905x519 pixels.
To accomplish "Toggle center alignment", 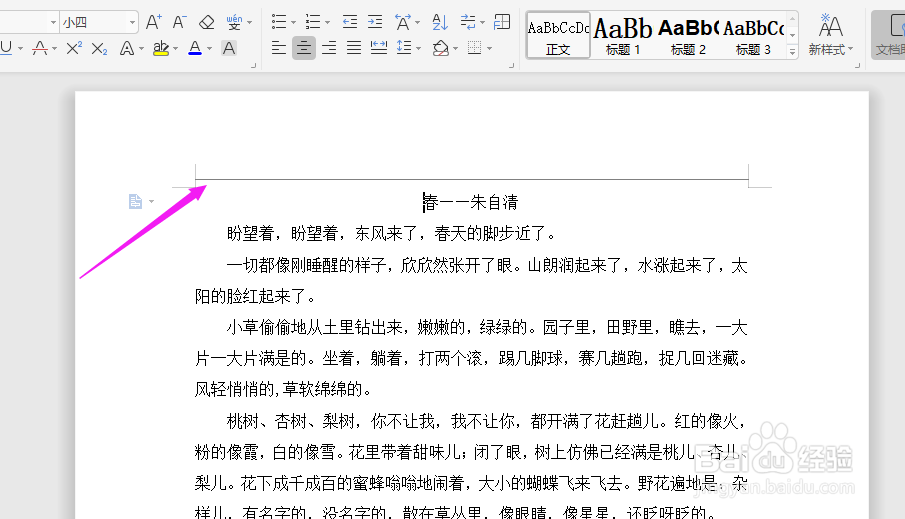I will pos(304,48).
